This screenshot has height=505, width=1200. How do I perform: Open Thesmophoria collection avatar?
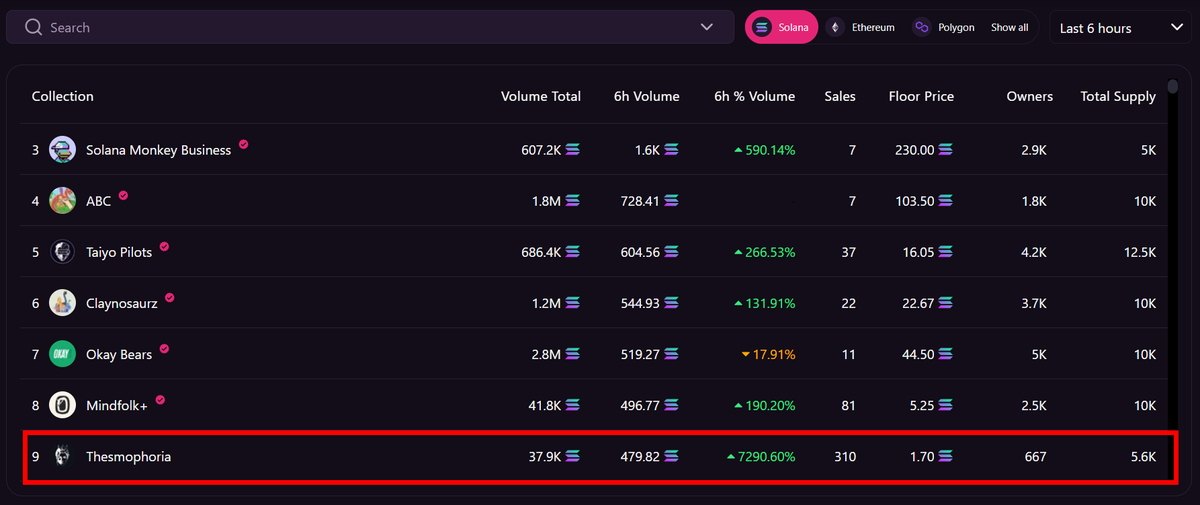coord(62,456)
